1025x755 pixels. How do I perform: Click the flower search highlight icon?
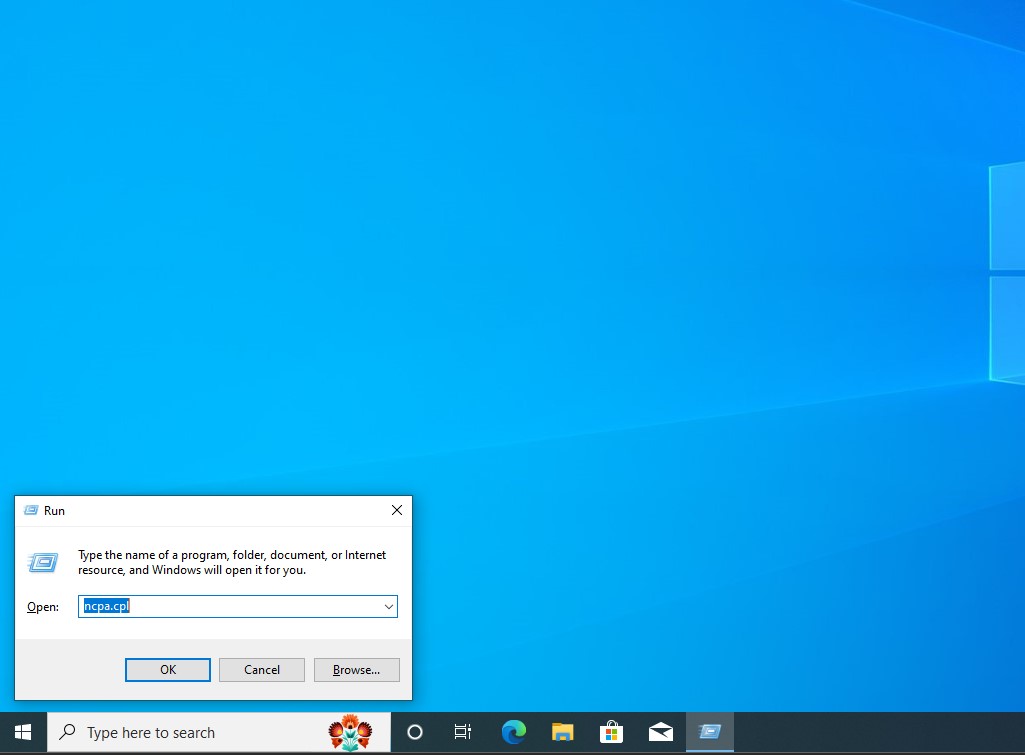[x=350, y=732]
